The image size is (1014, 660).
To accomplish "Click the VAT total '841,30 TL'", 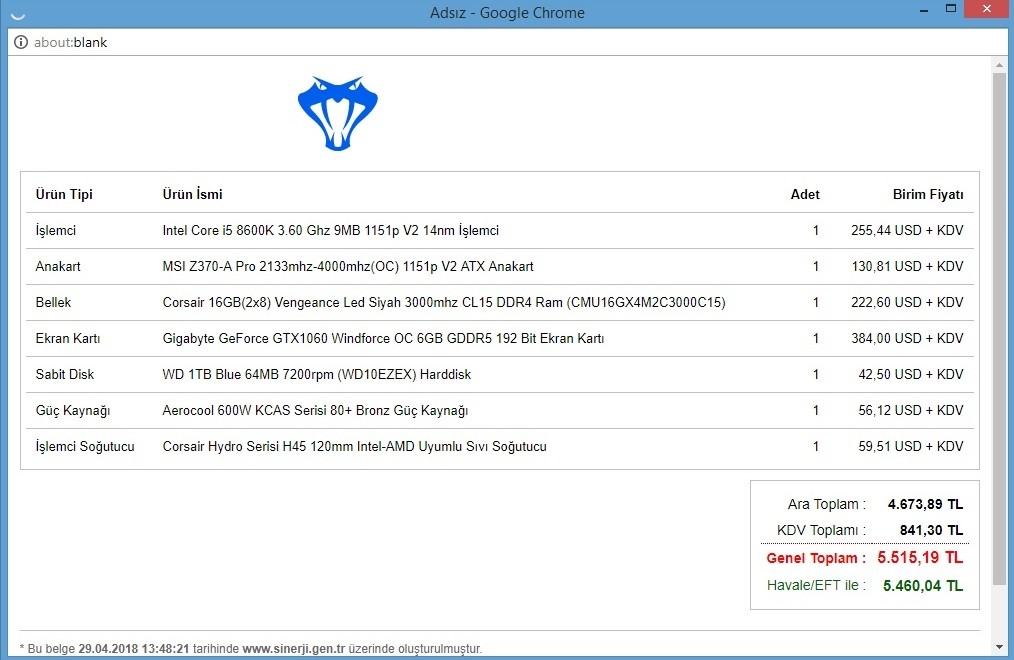I will [x=931, y=530].
